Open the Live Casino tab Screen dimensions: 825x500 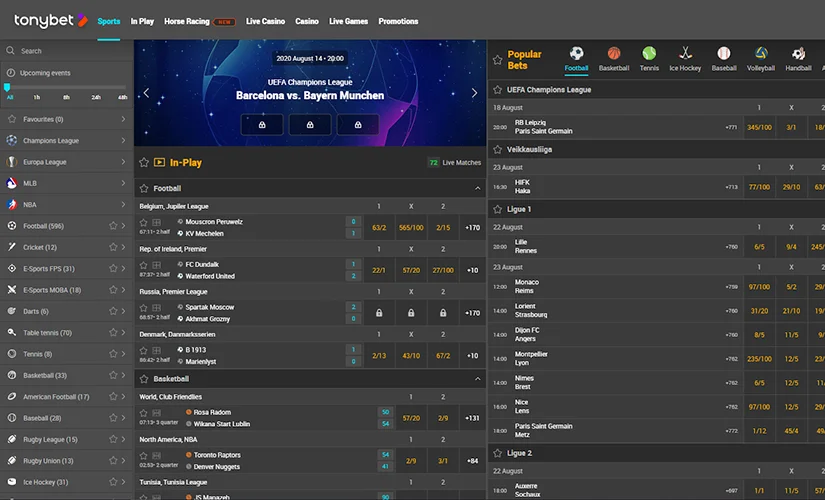pos(265,22)
